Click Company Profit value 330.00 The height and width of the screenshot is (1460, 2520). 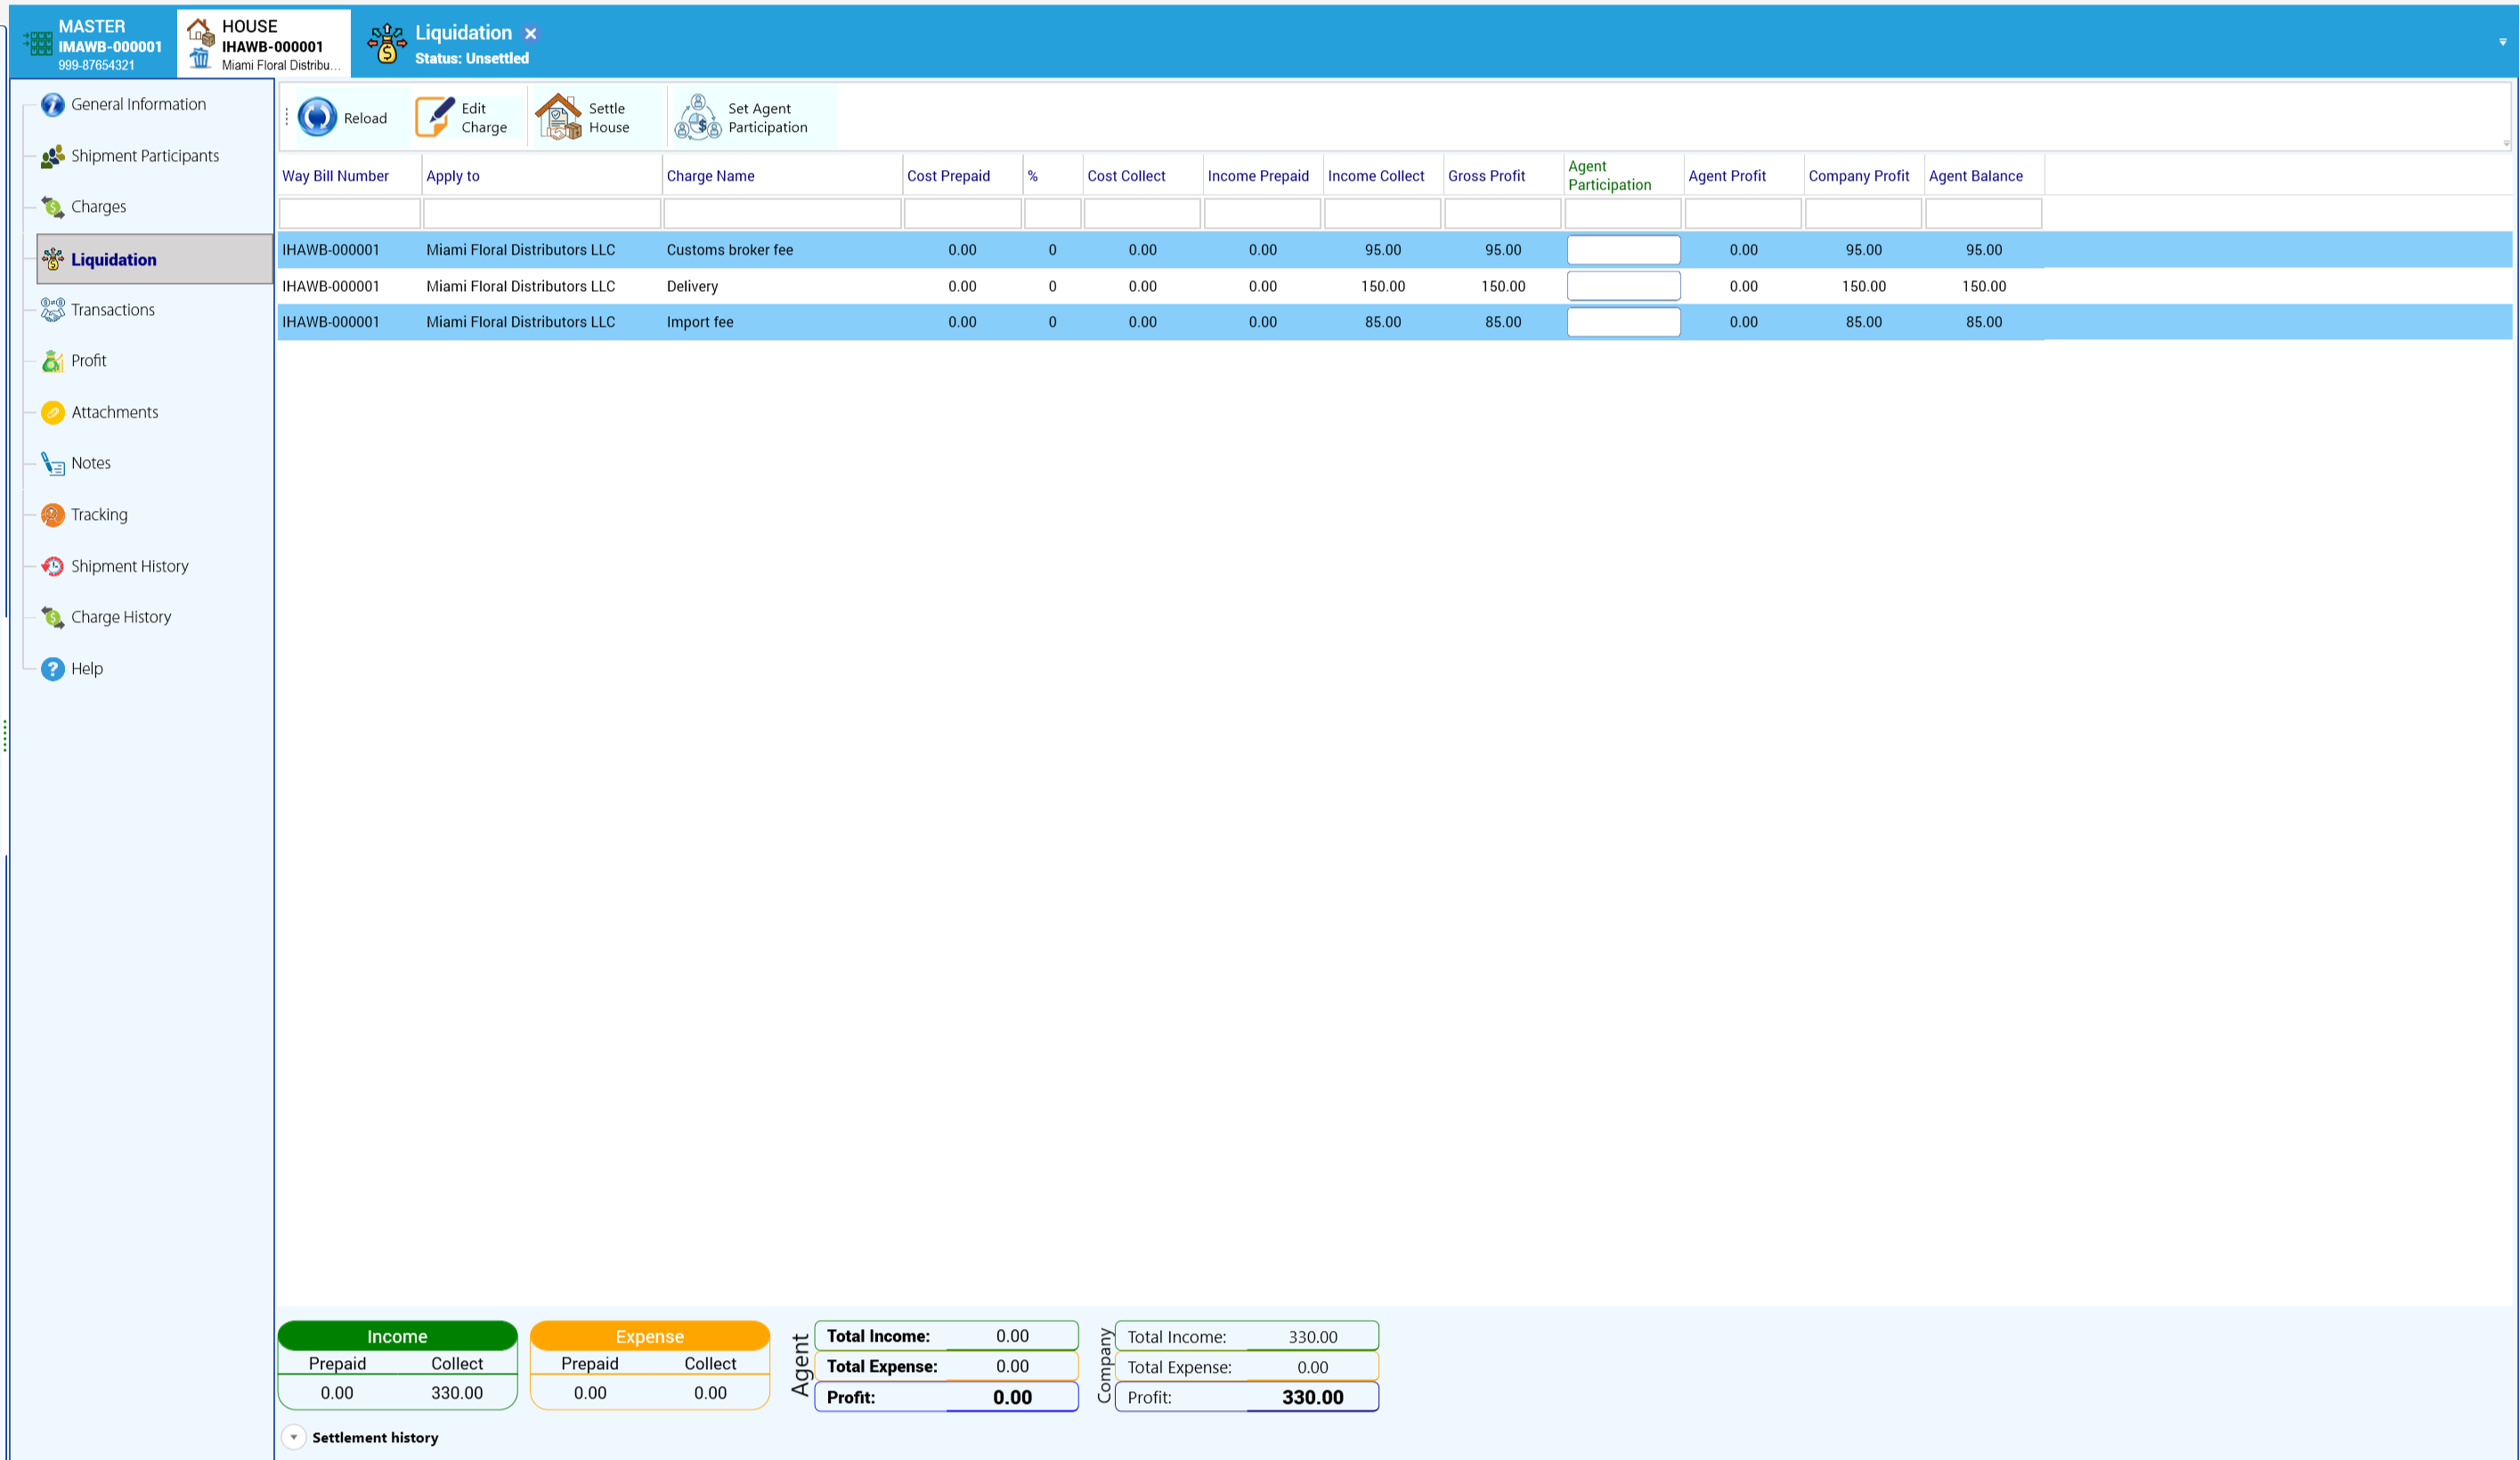pos(1312,1397)
